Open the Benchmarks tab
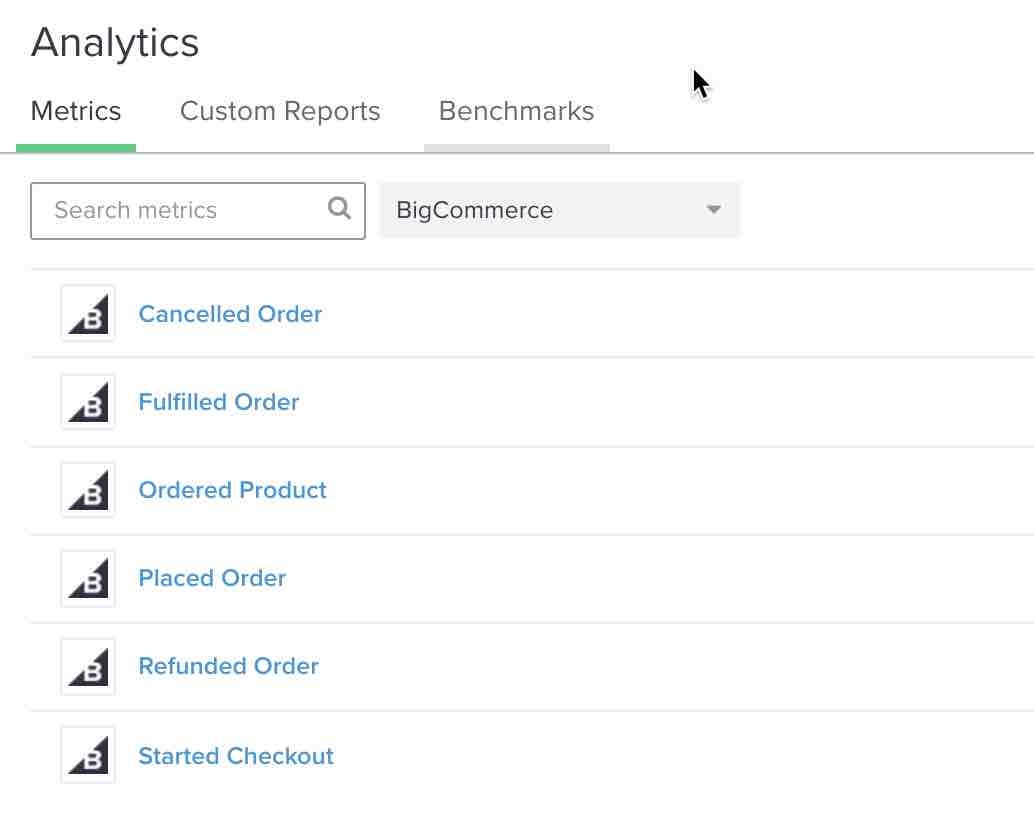 coord(516,111)
